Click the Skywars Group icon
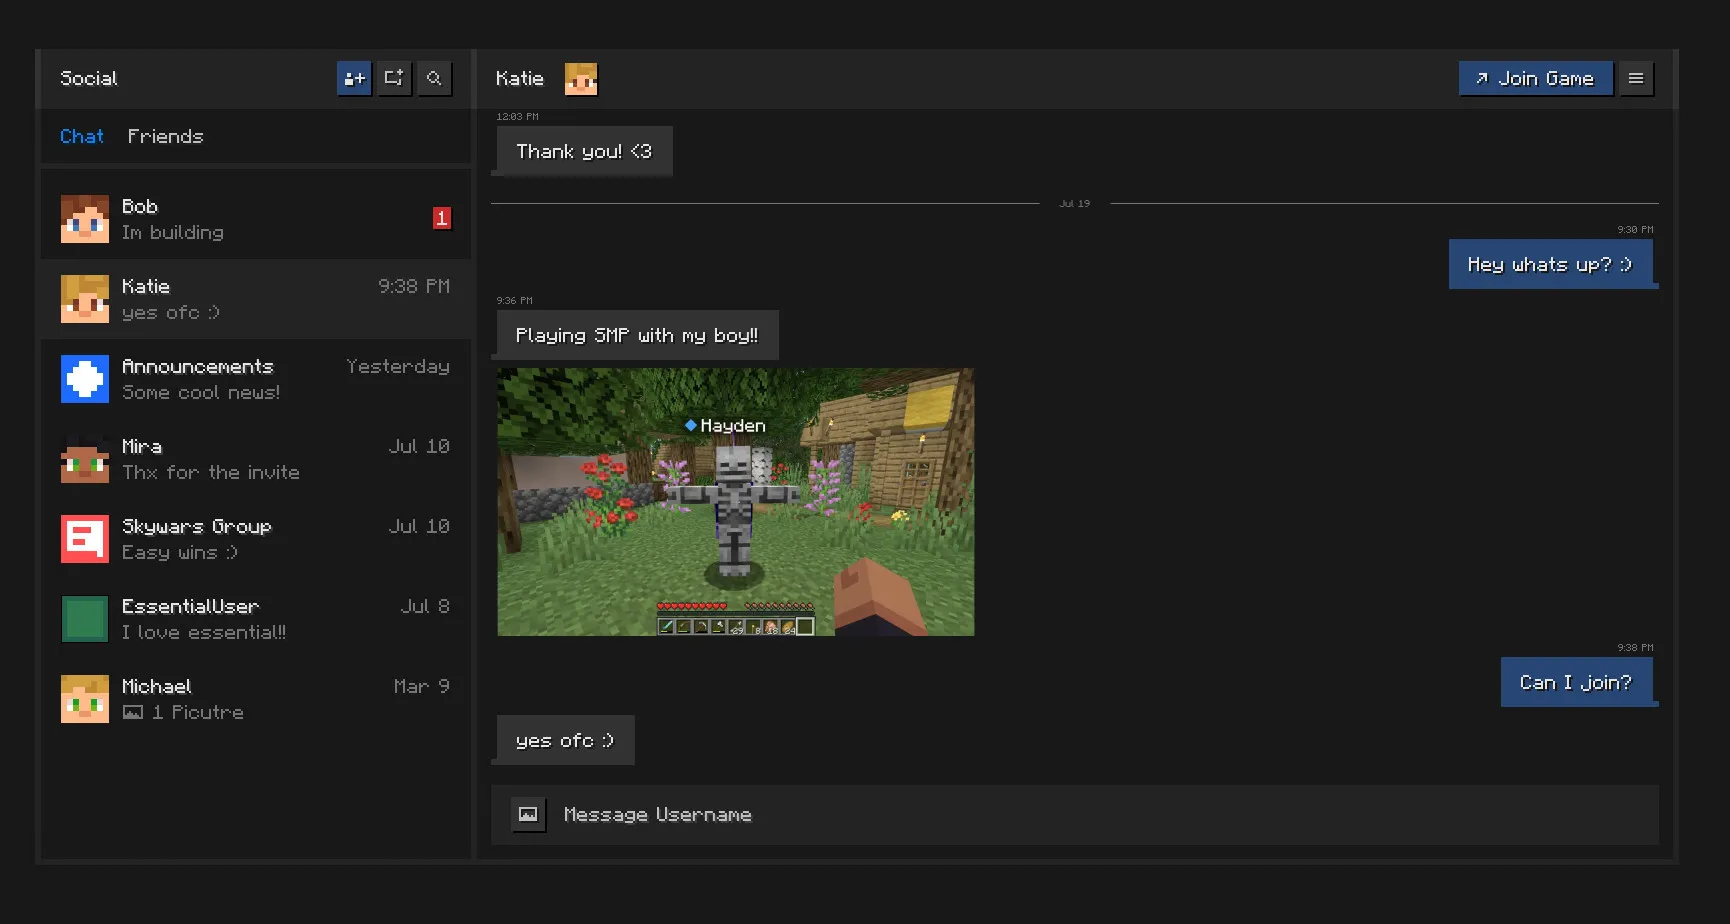This screenshot has height=924, width=1730. [85, 539]
